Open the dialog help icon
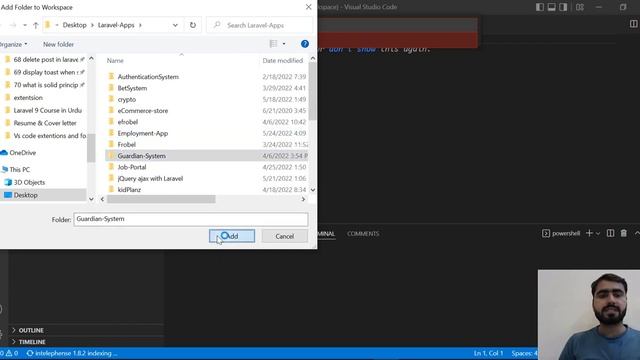 [x=305, y=44]
